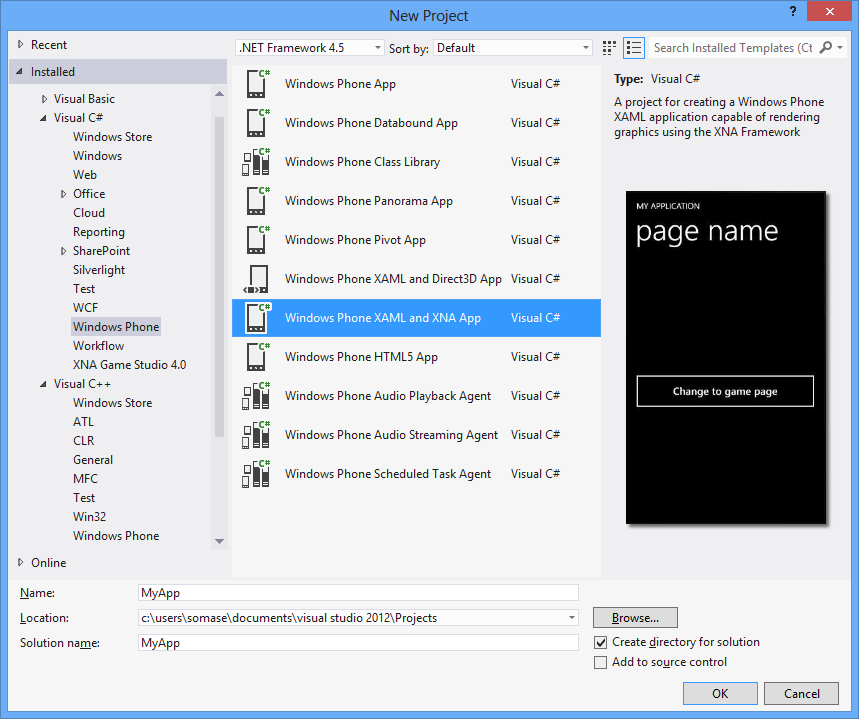Screen dimensions: 859x719
Task: Select the Workflow category
Action: [x=99, y=346]
